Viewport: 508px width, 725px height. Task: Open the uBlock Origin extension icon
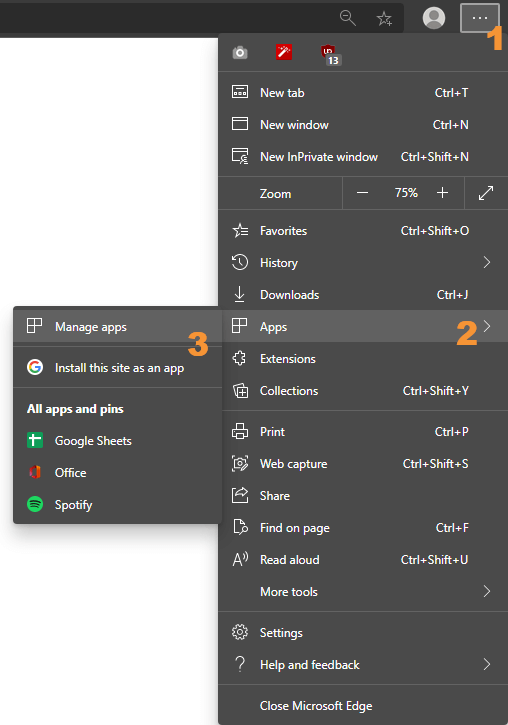331,55
